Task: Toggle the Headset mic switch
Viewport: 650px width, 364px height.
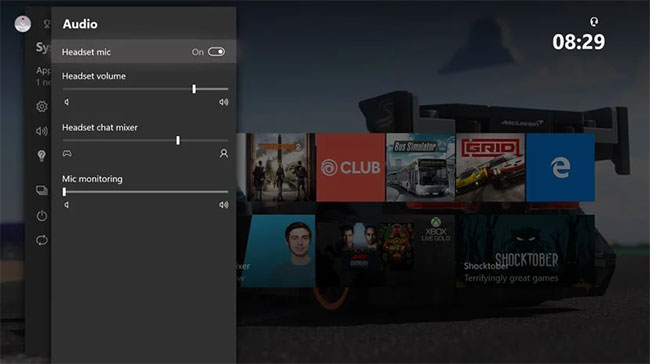Action: click(x=216, y=52)
